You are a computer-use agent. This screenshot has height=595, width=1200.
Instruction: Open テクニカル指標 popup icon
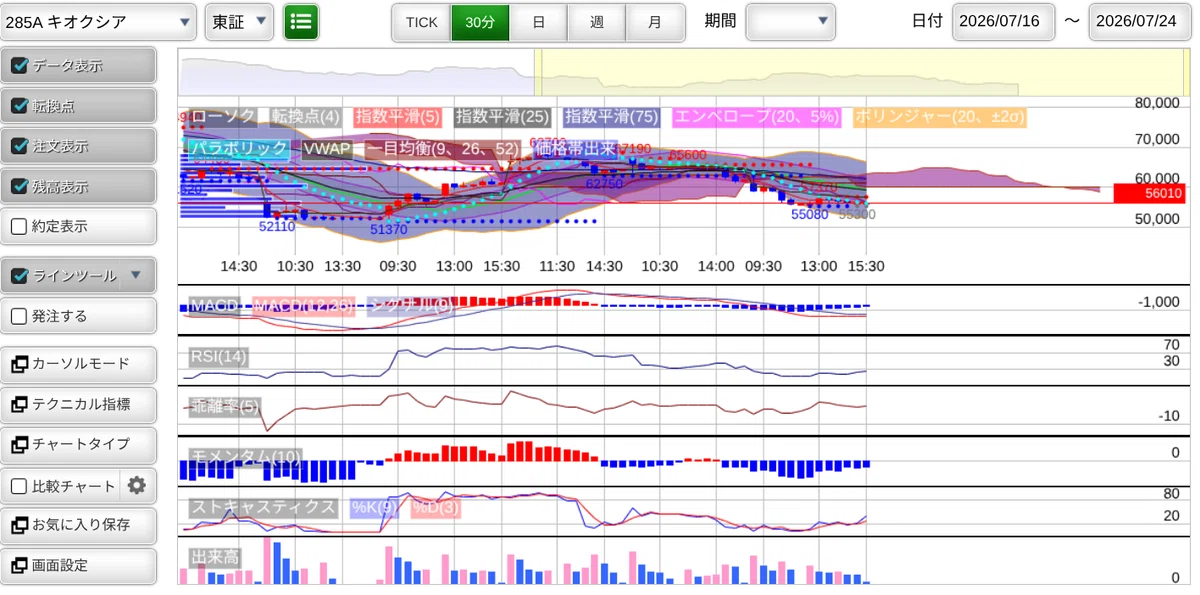point(19,404)
